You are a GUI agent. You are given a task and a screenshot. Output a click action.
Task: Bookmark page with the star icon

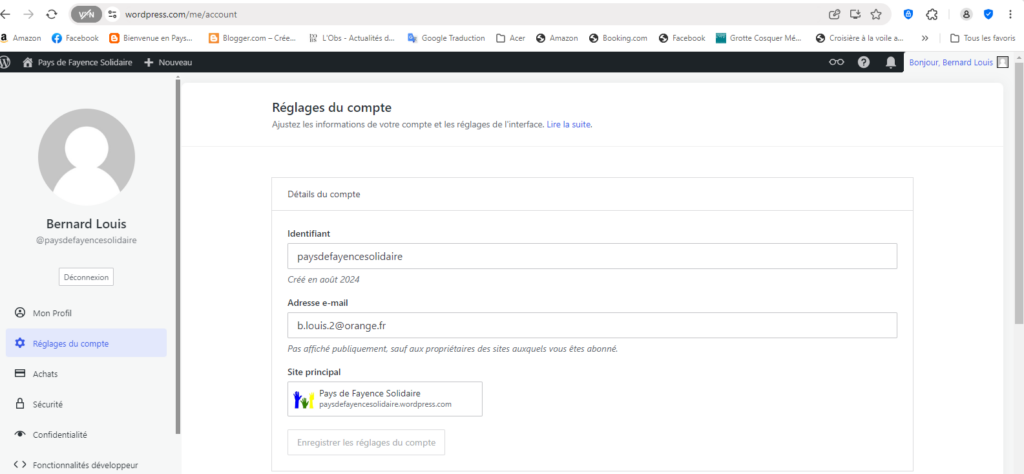[x=876, y=14]
